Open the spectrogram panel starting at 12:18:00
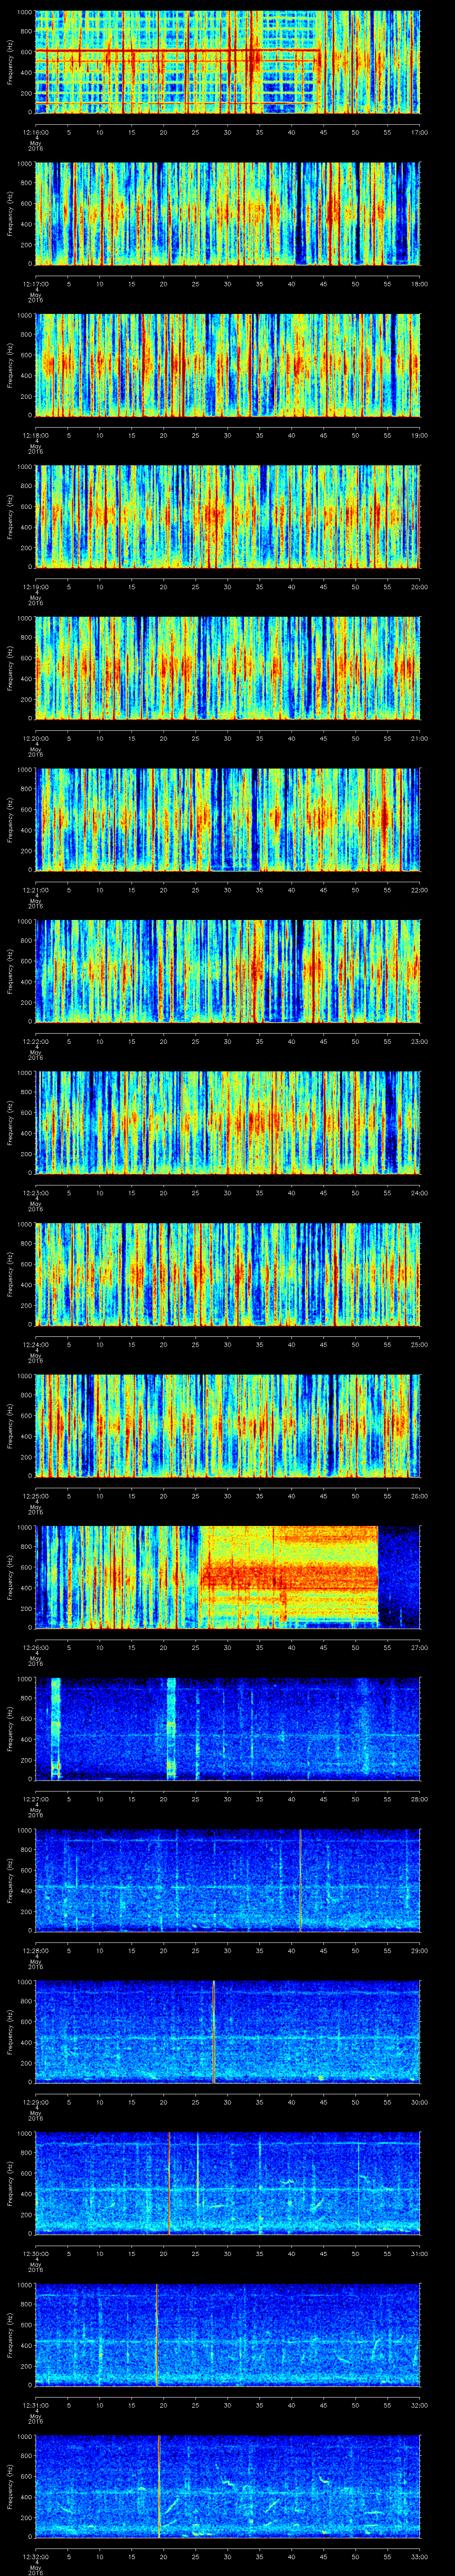455x2576 pixels. [x=227, y=365]
